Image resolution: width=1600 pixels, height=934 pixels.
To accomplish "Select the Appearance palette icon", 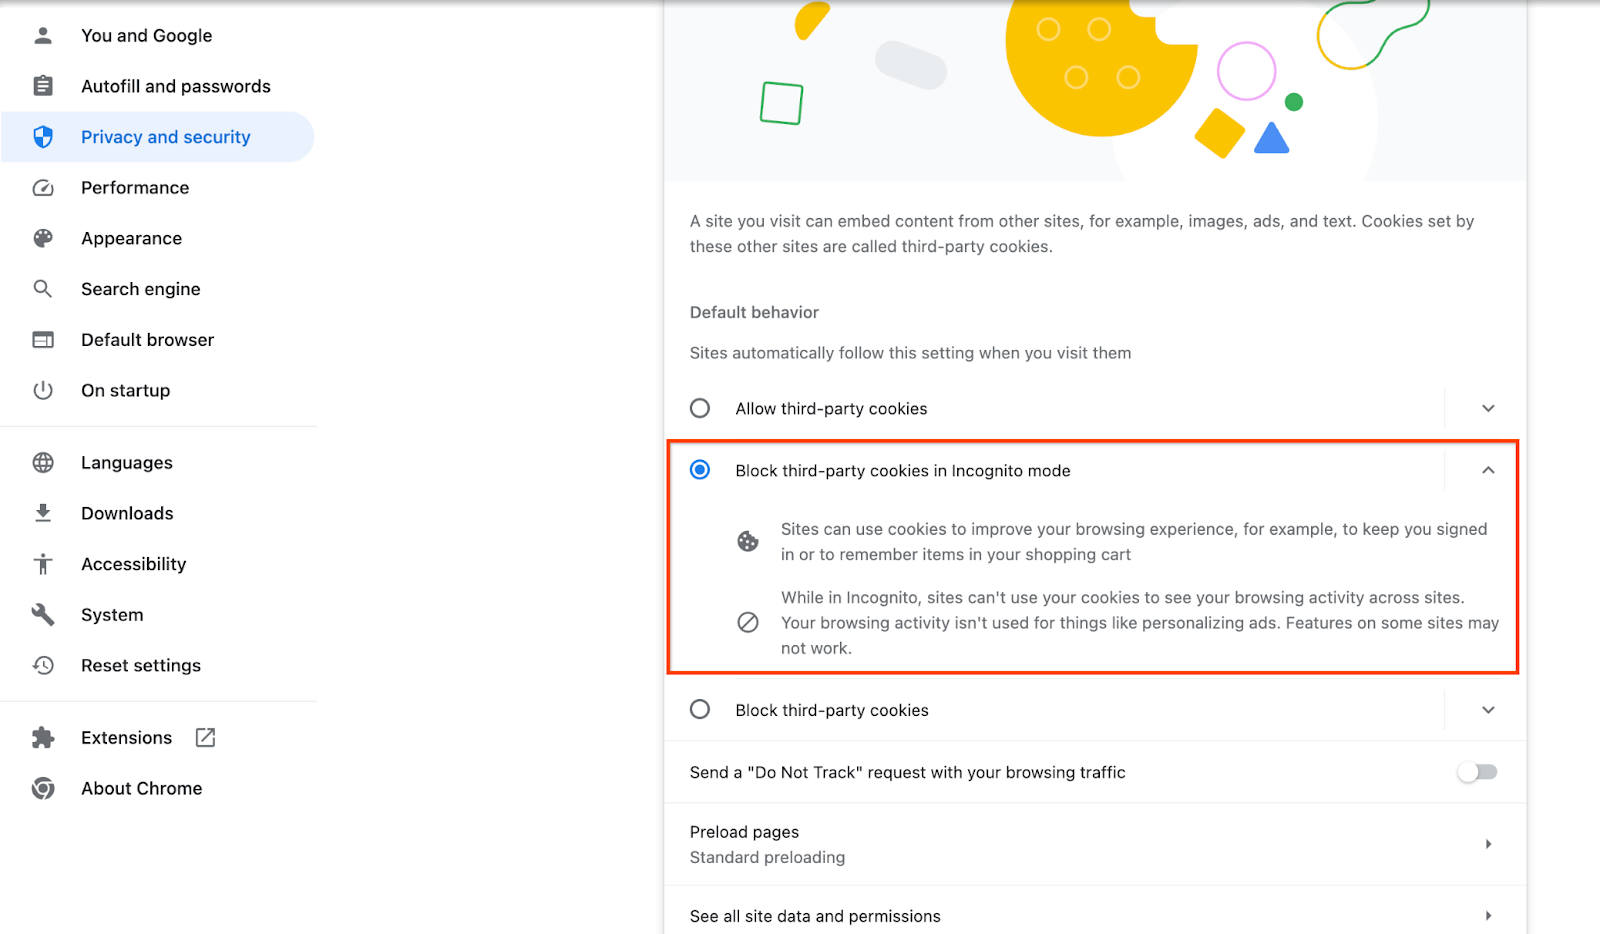I will tap(42, 238).
